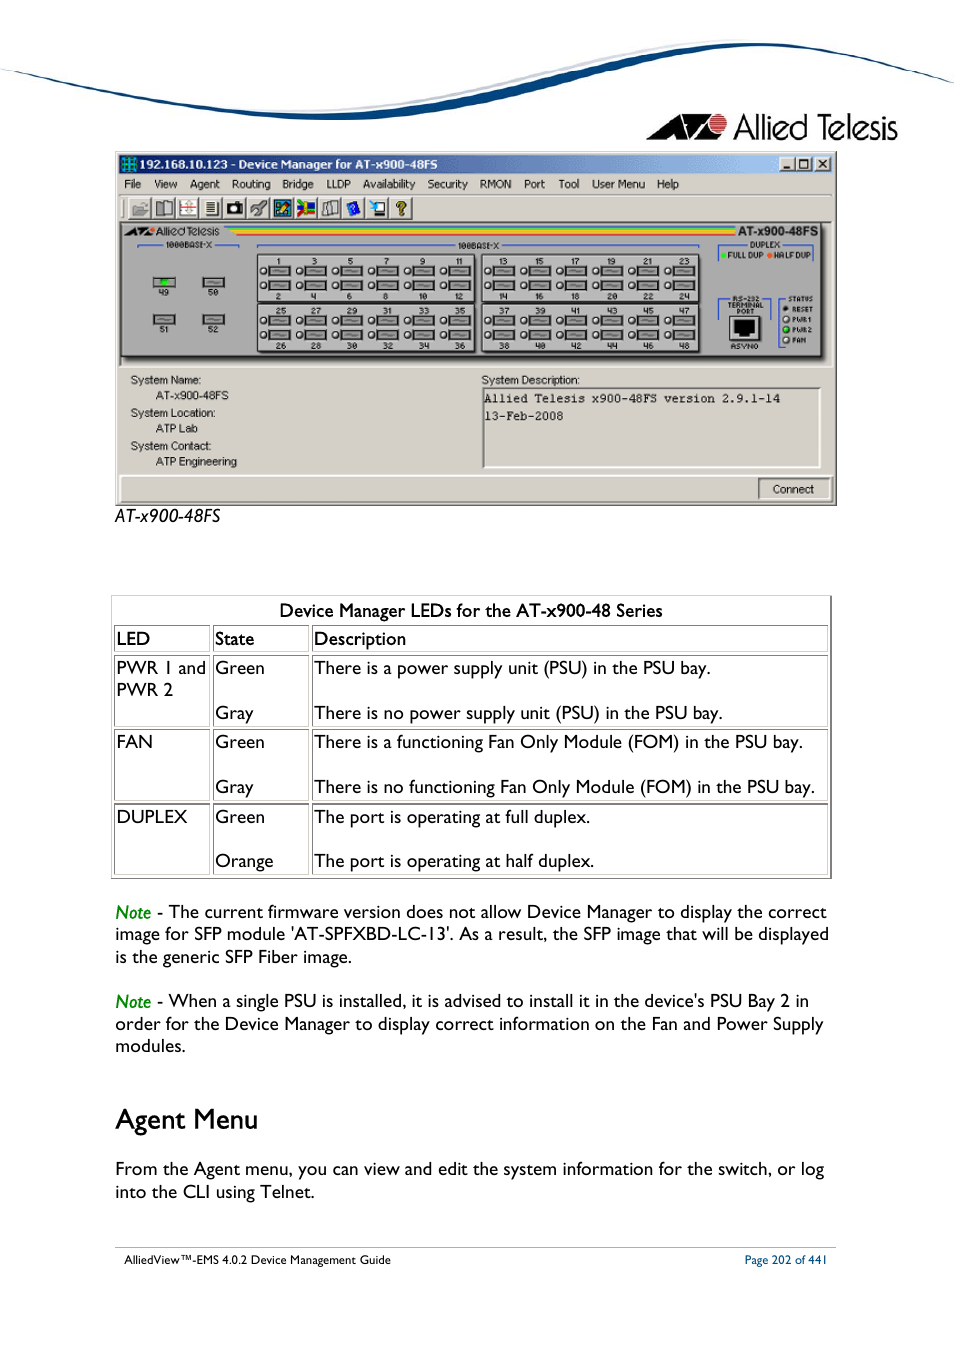This screenshot has height=1351, width=954.
Task: Click the Device Manager title bar icon
Action: [x=128, y=164]
